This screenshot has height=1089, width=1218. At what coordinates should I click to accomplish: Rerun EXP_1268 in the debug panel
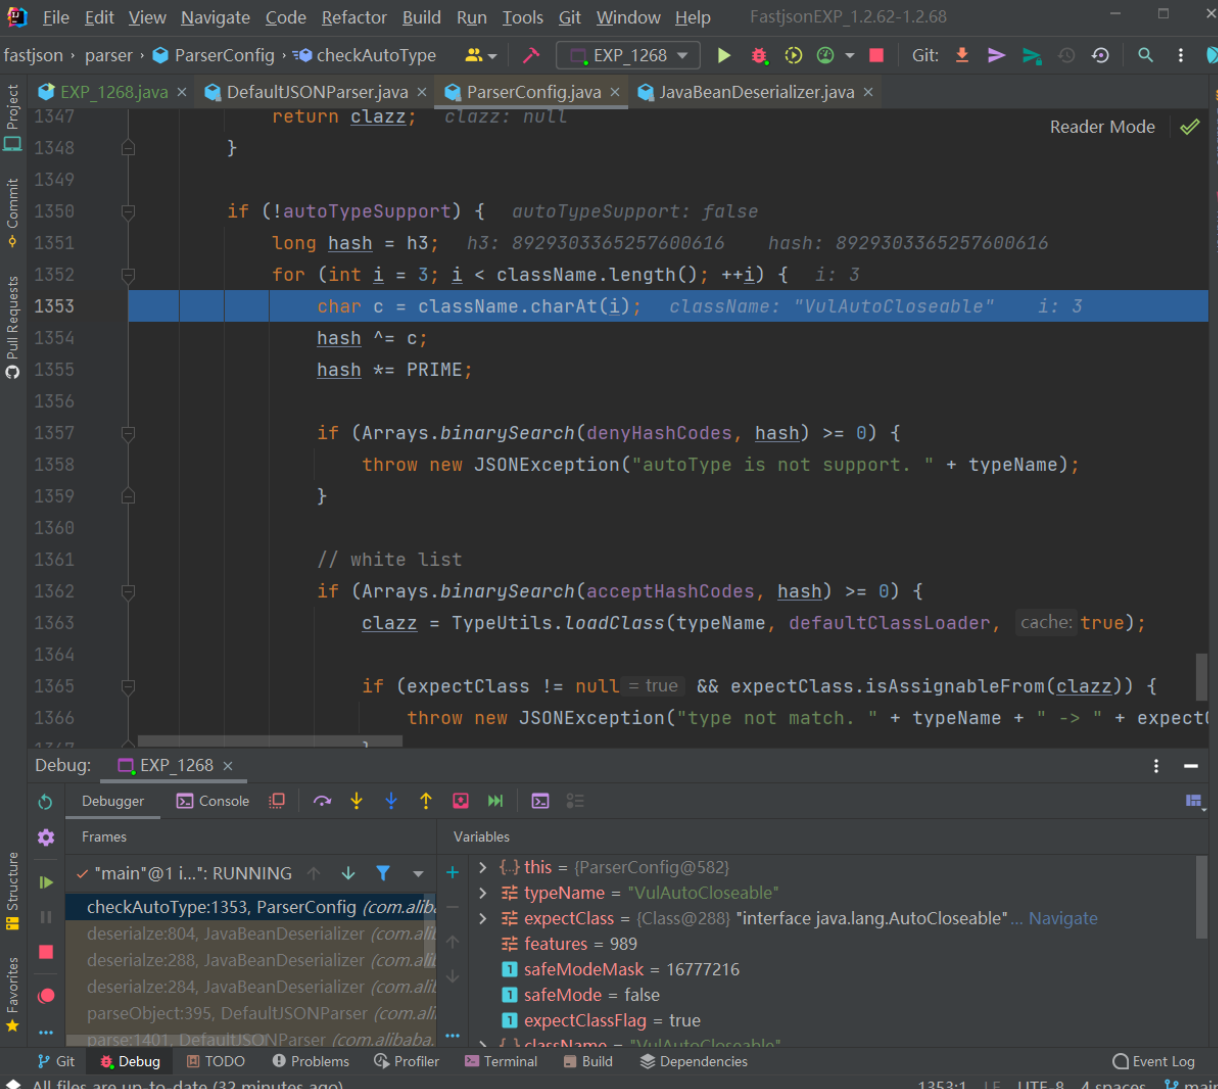click(45, 802)
